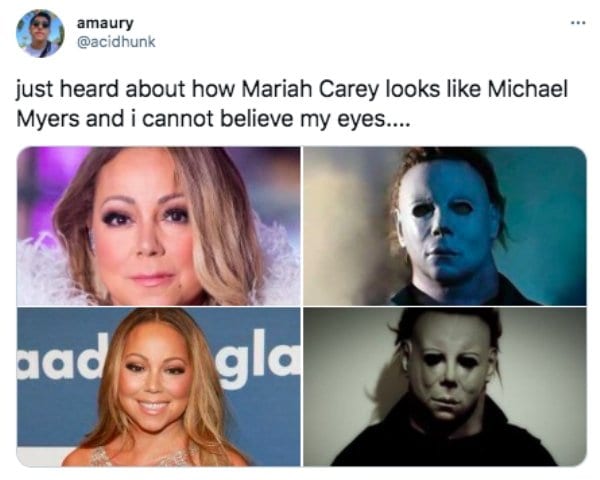Click the 'aad' lettering on the blue backdrop
The width and height of the screenshot is (600, 480).
(57, 357)
